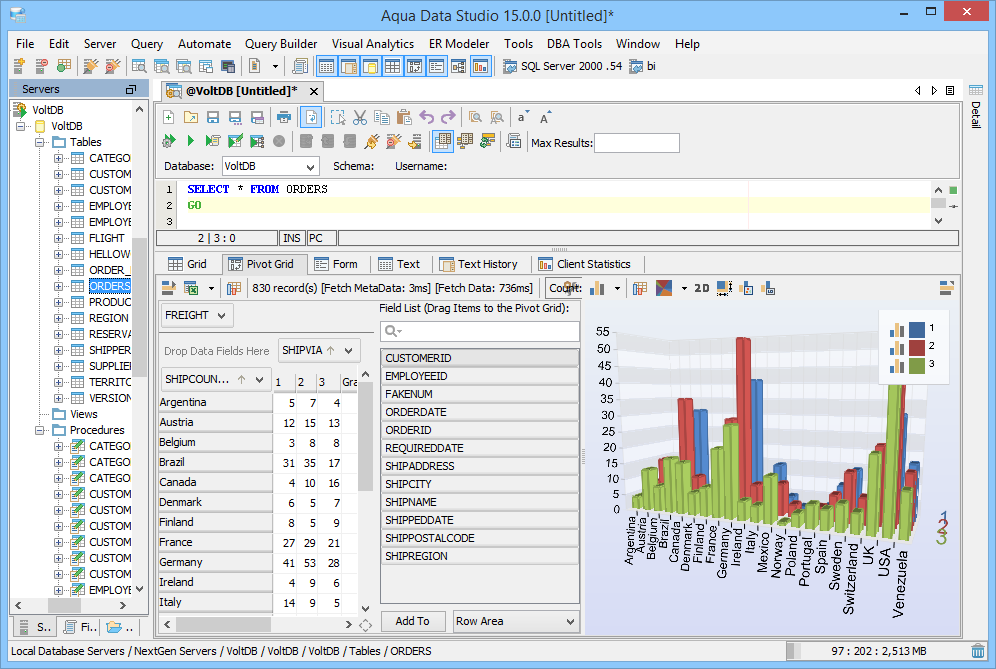Collapse the Tables folder in server tree

(x=39, y=142)
